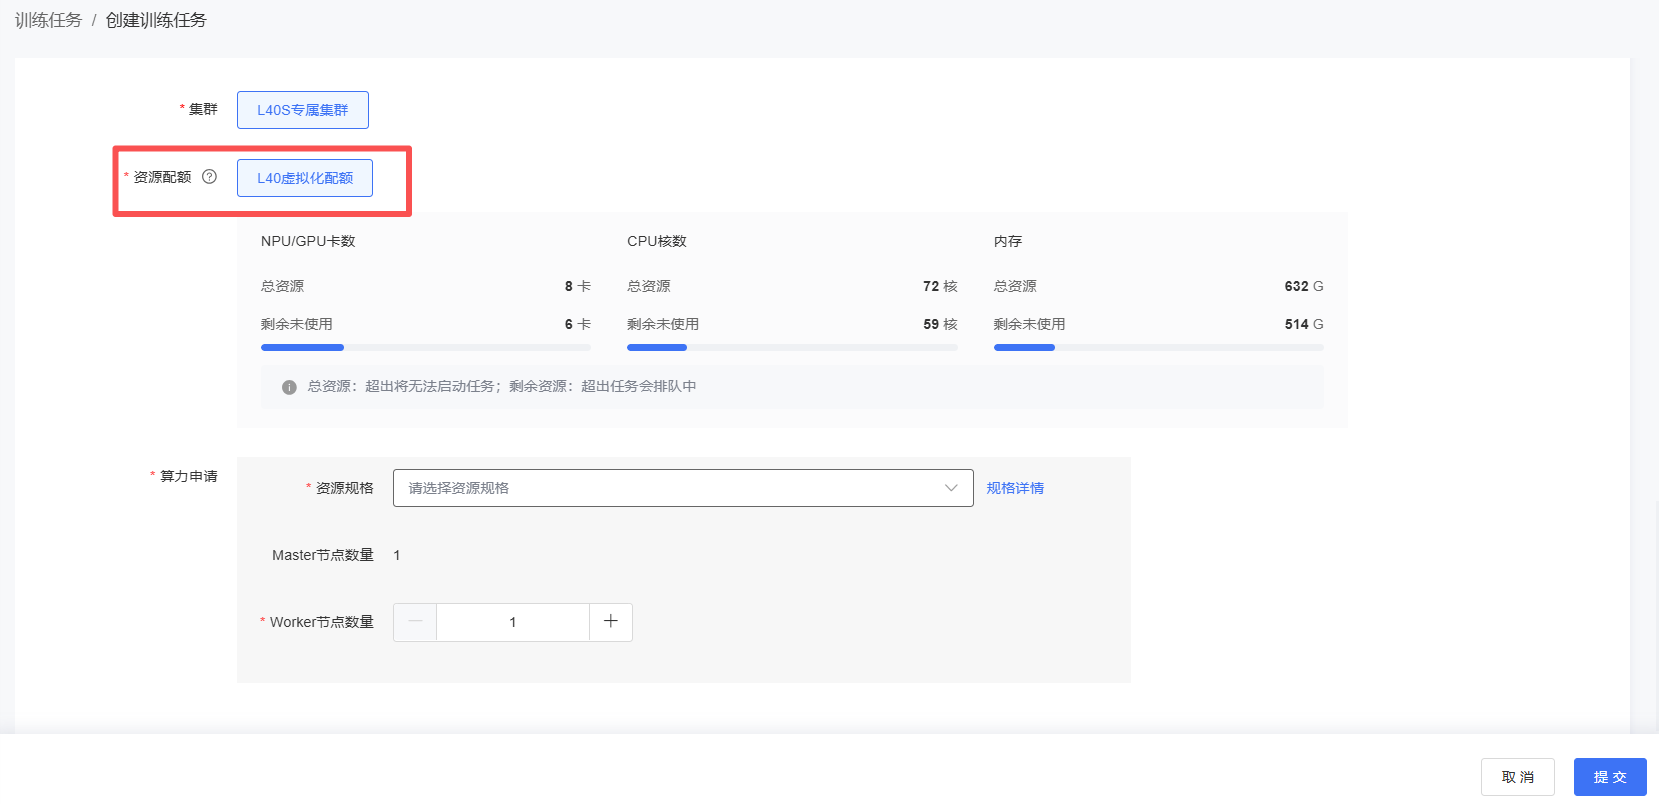Click the info icon in the resource notice

point(289,387)
